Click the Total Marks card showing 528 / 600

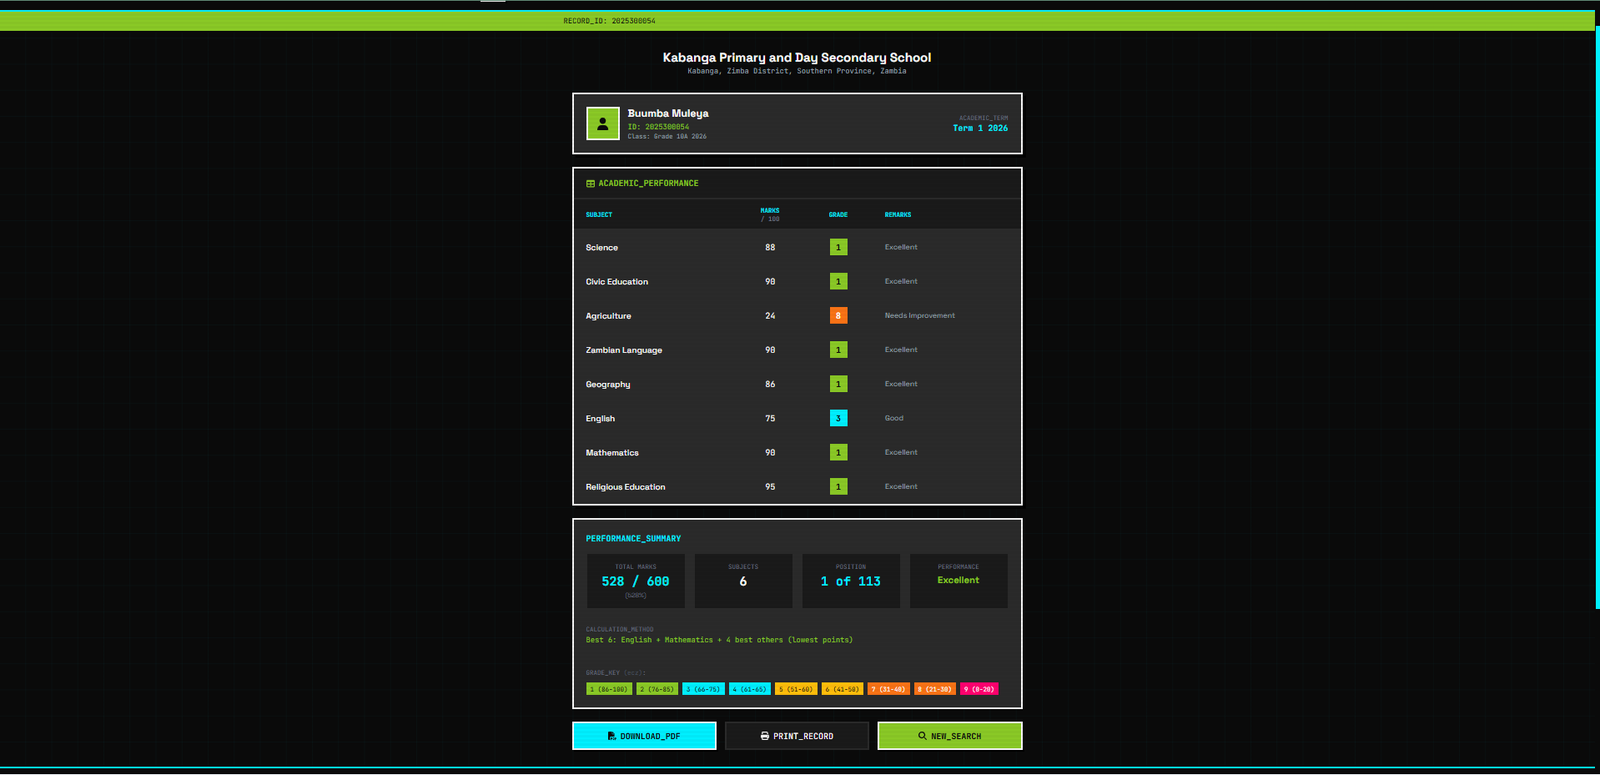(636, 581)
